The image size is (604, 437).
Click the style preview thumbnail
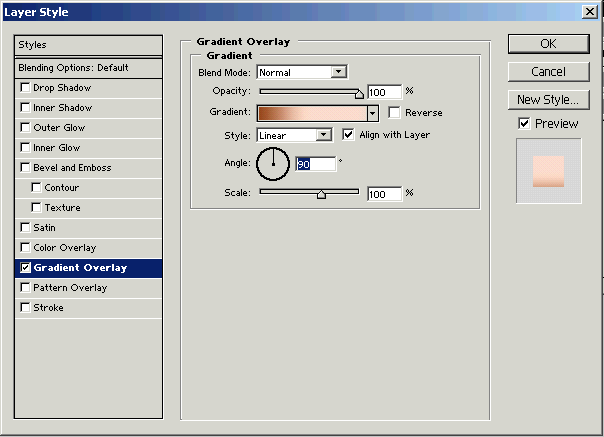[x=549, y=171]
